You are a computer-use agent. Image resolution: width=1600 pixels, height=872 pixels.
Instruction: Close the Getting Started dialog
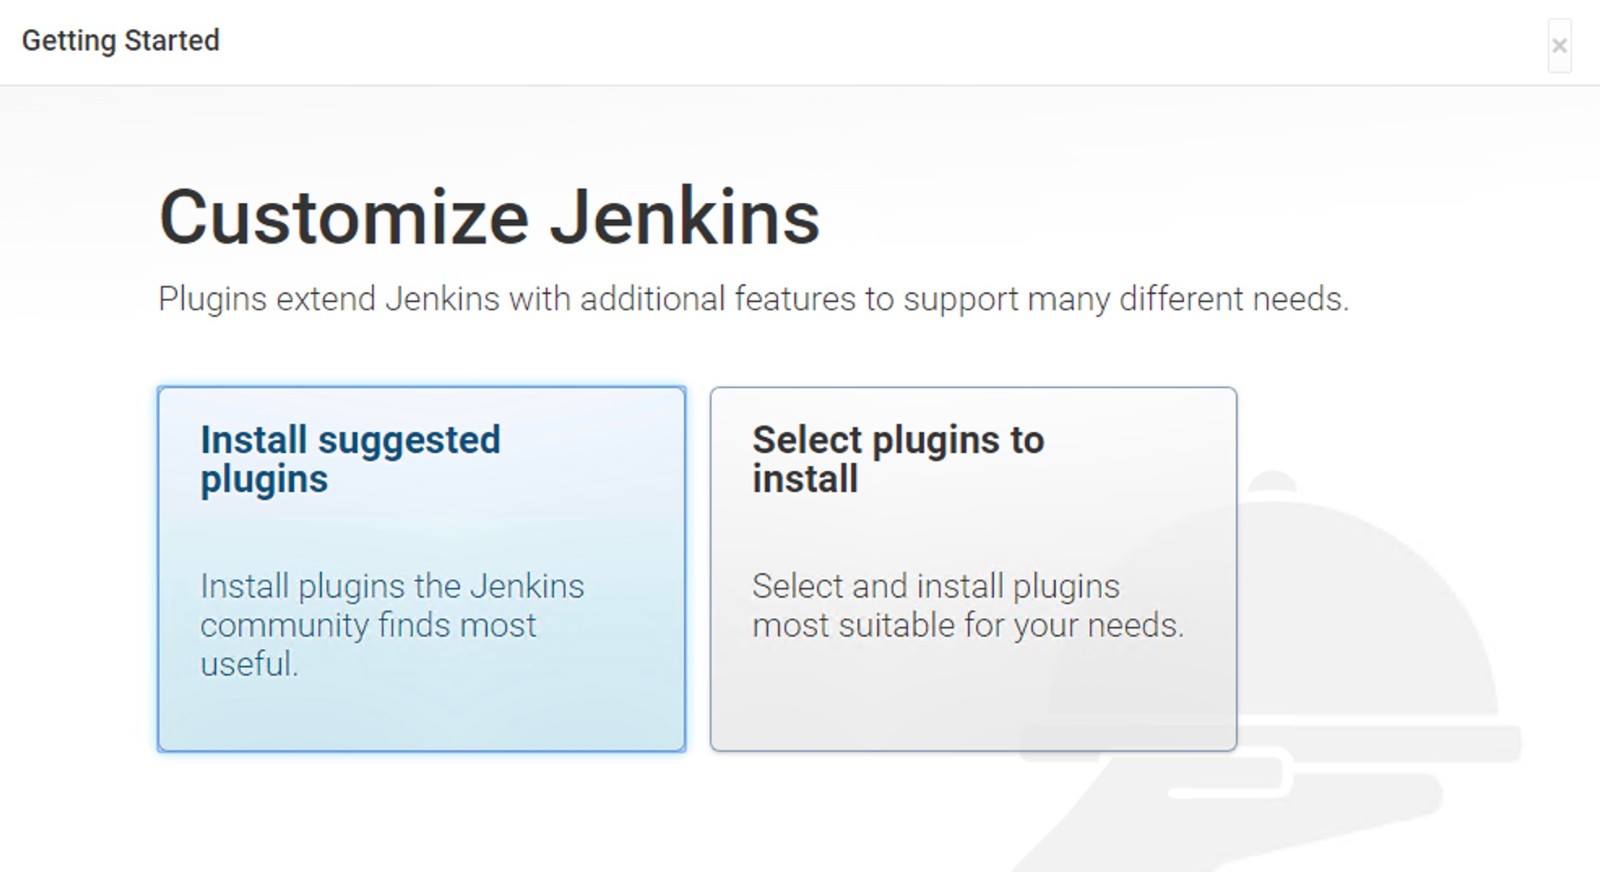(x=1559, y=46)
